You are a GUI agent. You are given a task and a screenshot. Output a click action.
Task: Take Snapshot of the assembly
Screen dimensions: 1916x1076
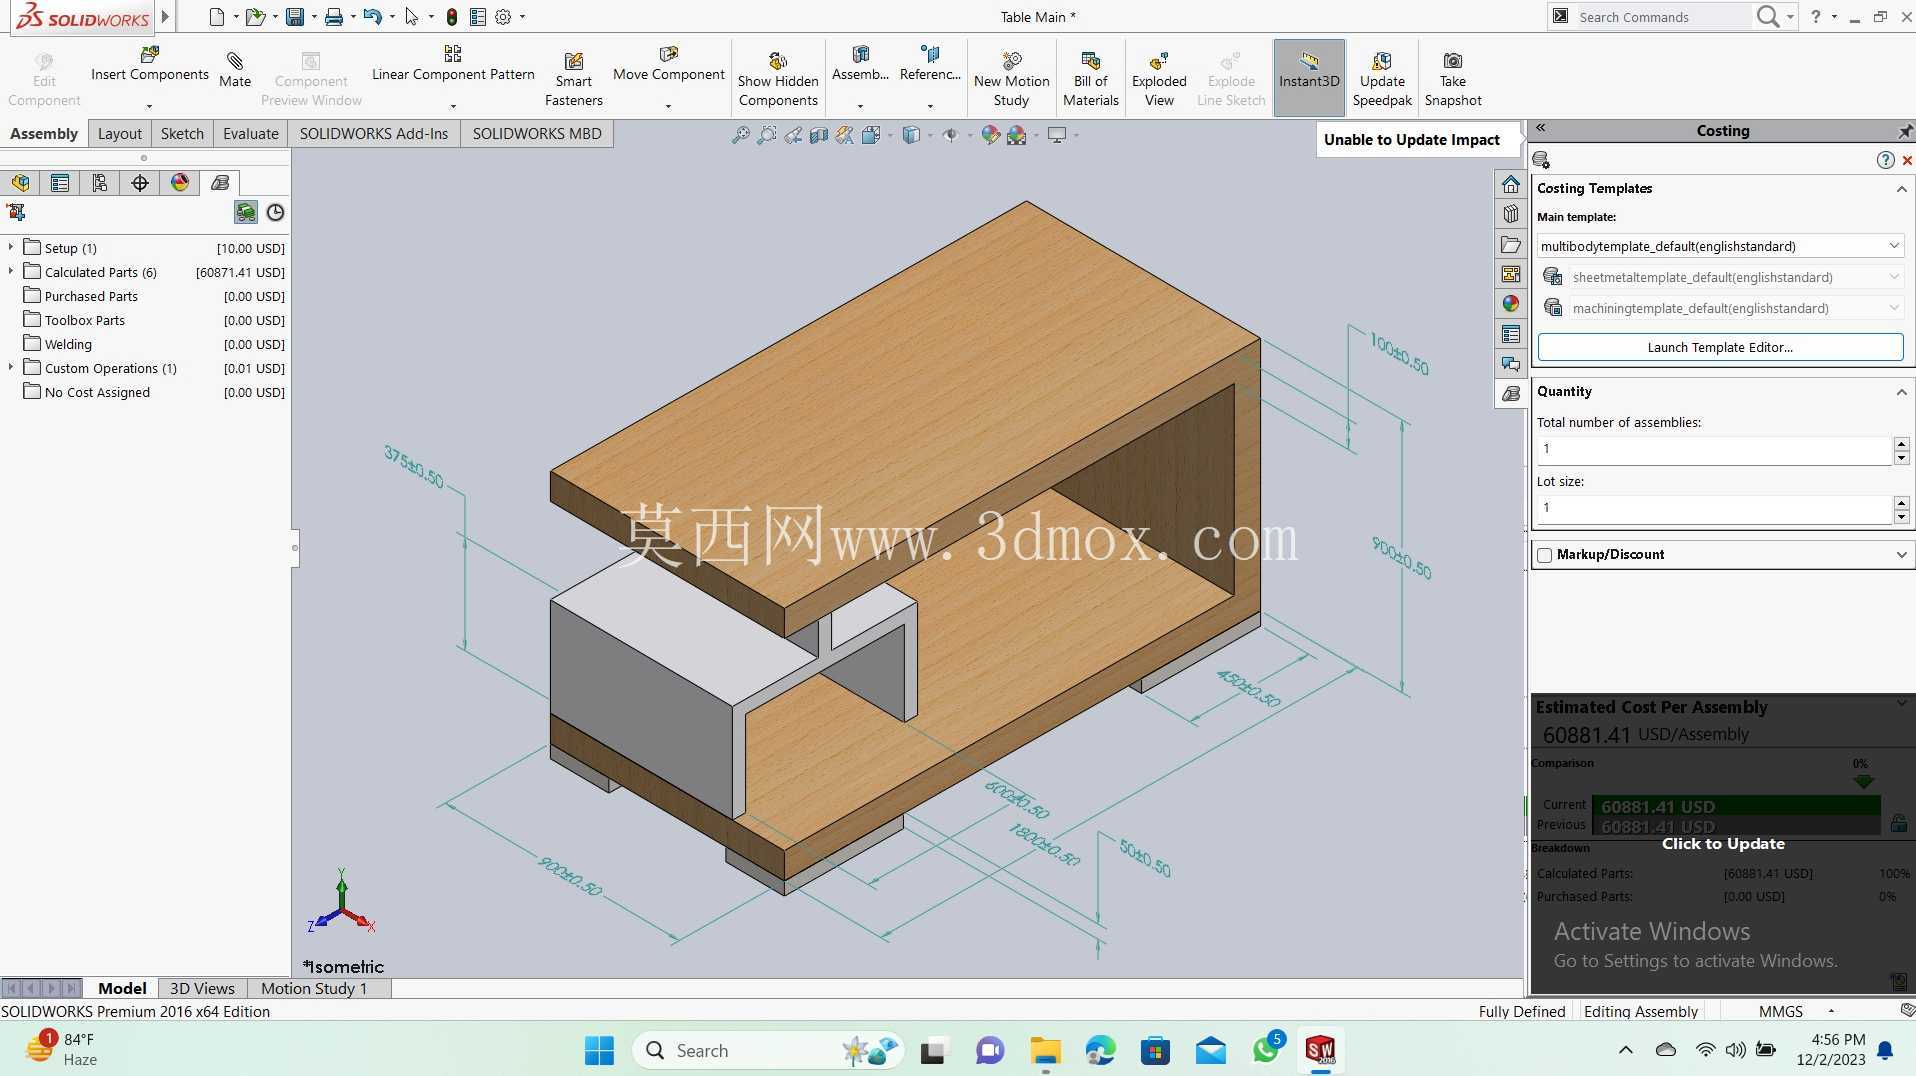coord(1453,79)
